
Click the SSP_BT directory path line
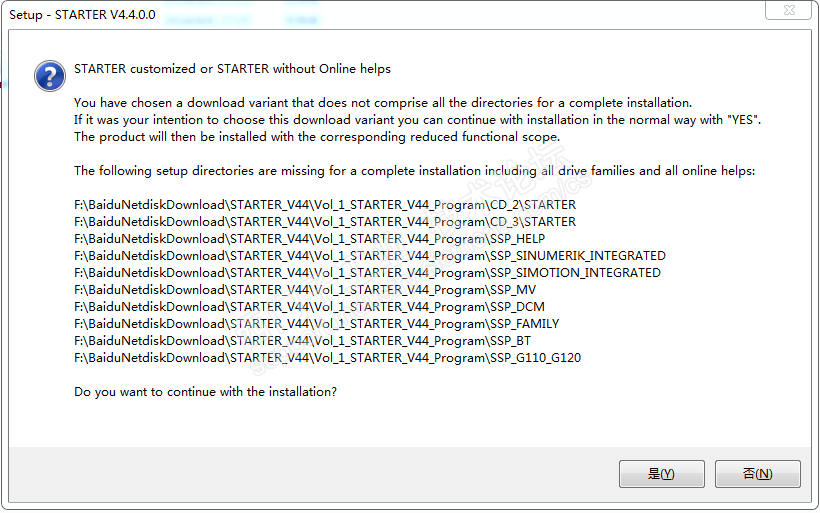(x=302, y=341)
